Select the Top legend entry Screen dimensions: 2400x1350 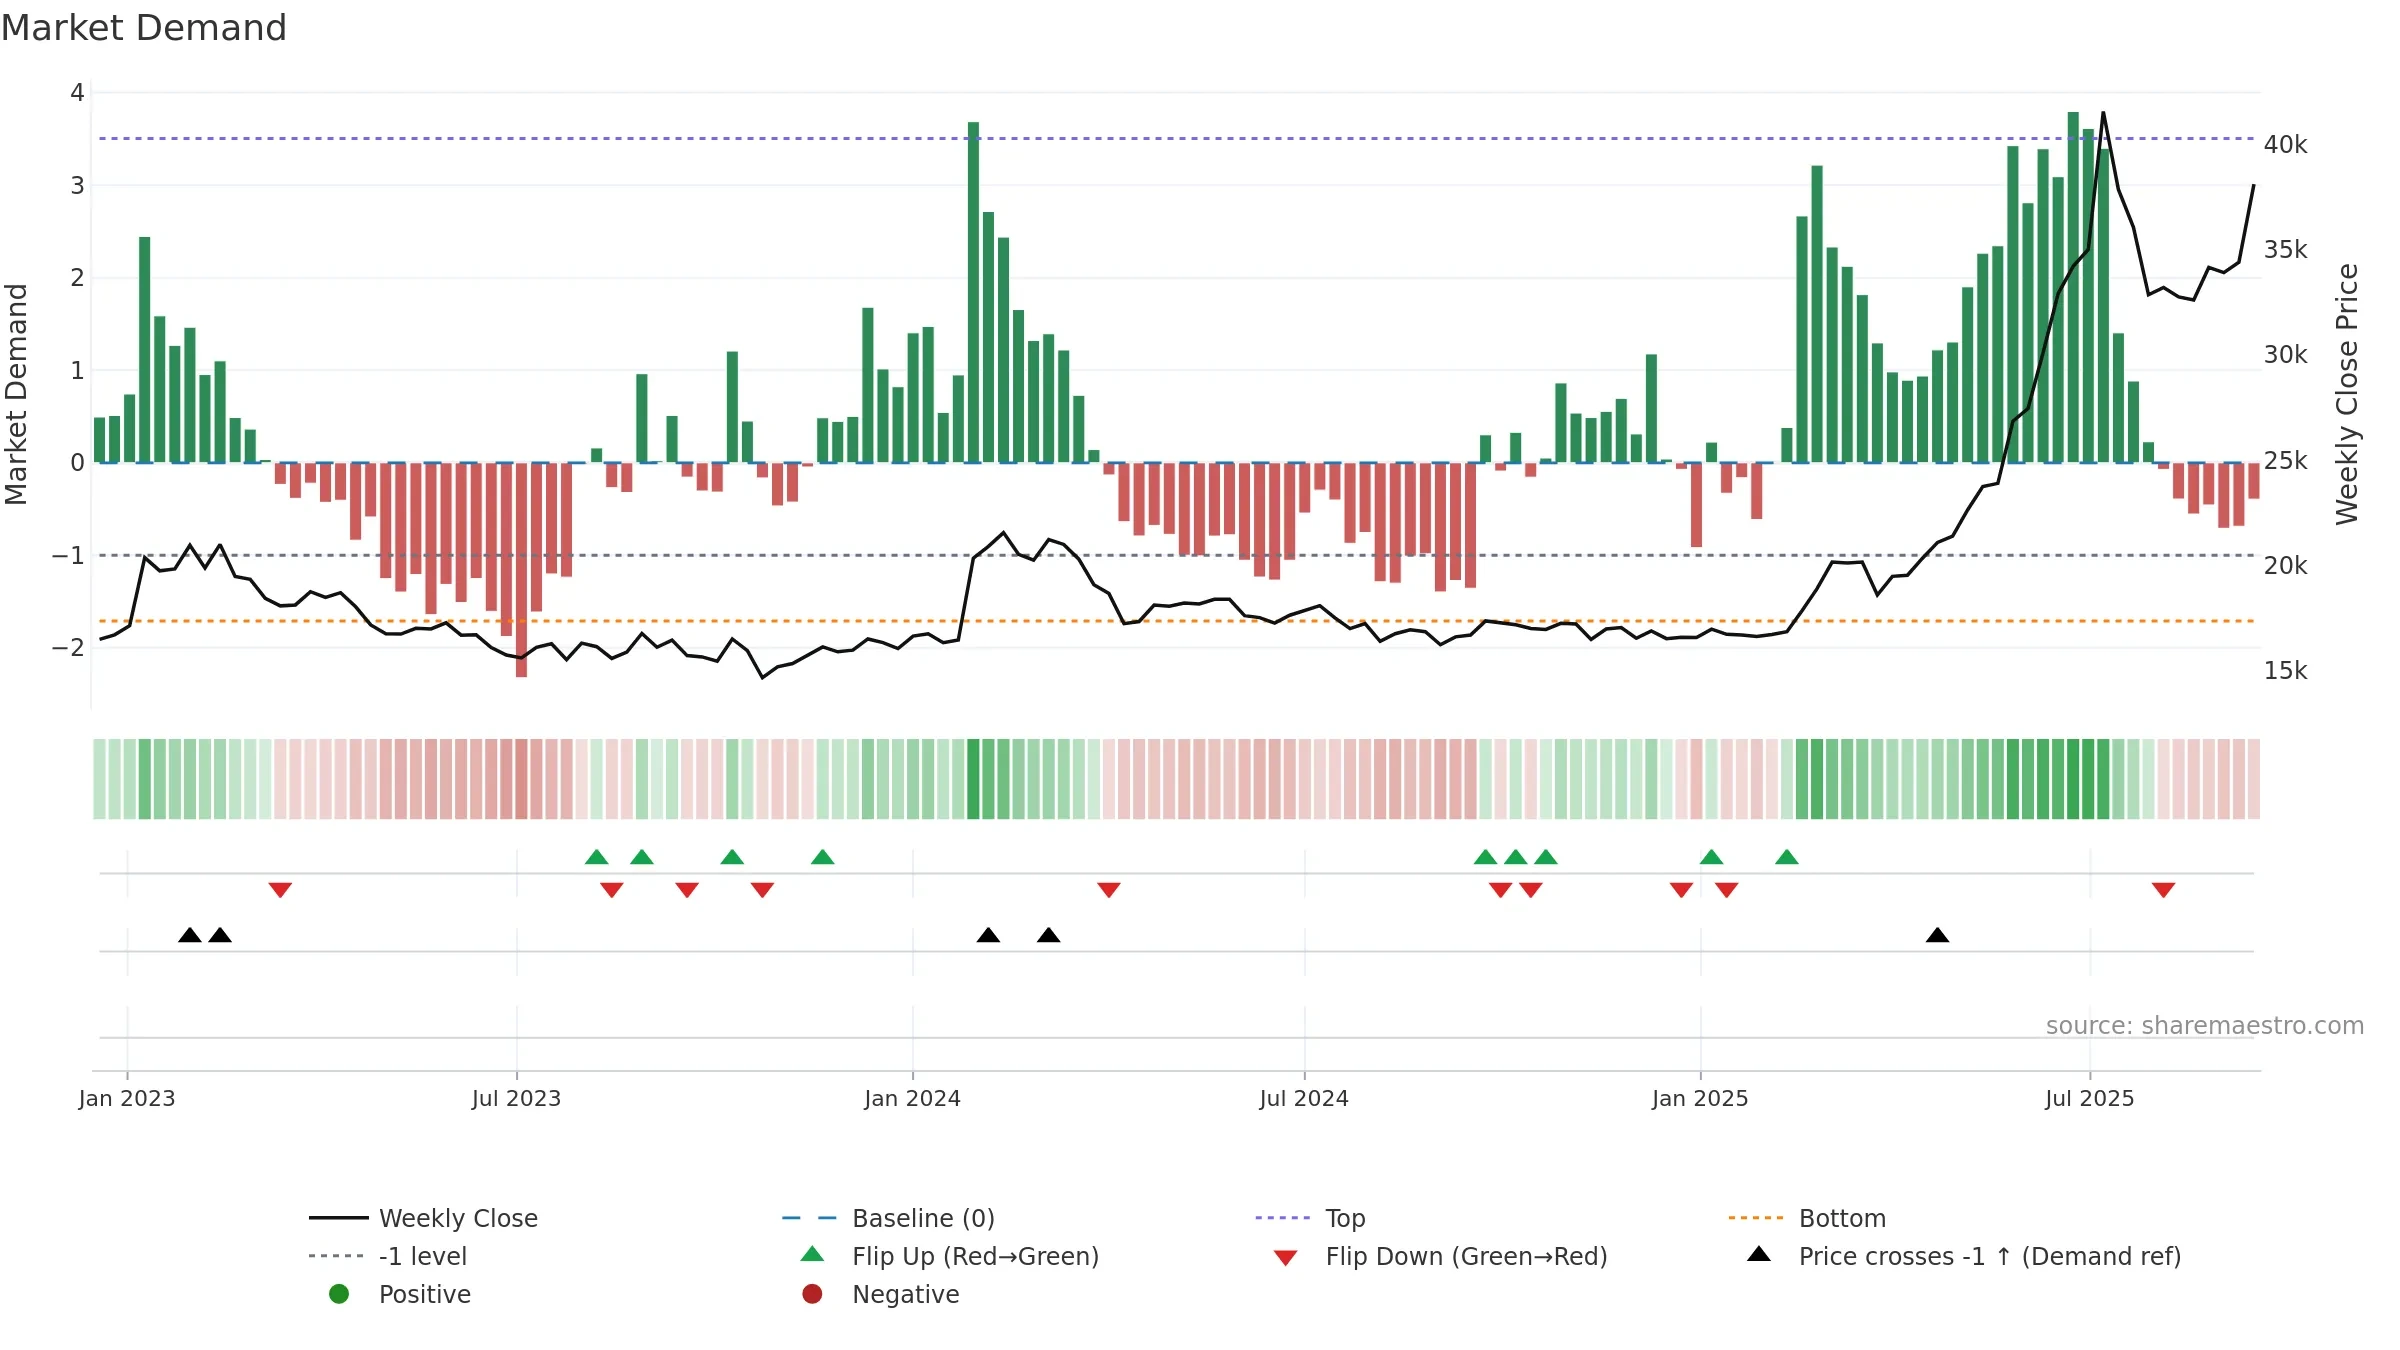pyautogui.click(x=1310, y=1218)
